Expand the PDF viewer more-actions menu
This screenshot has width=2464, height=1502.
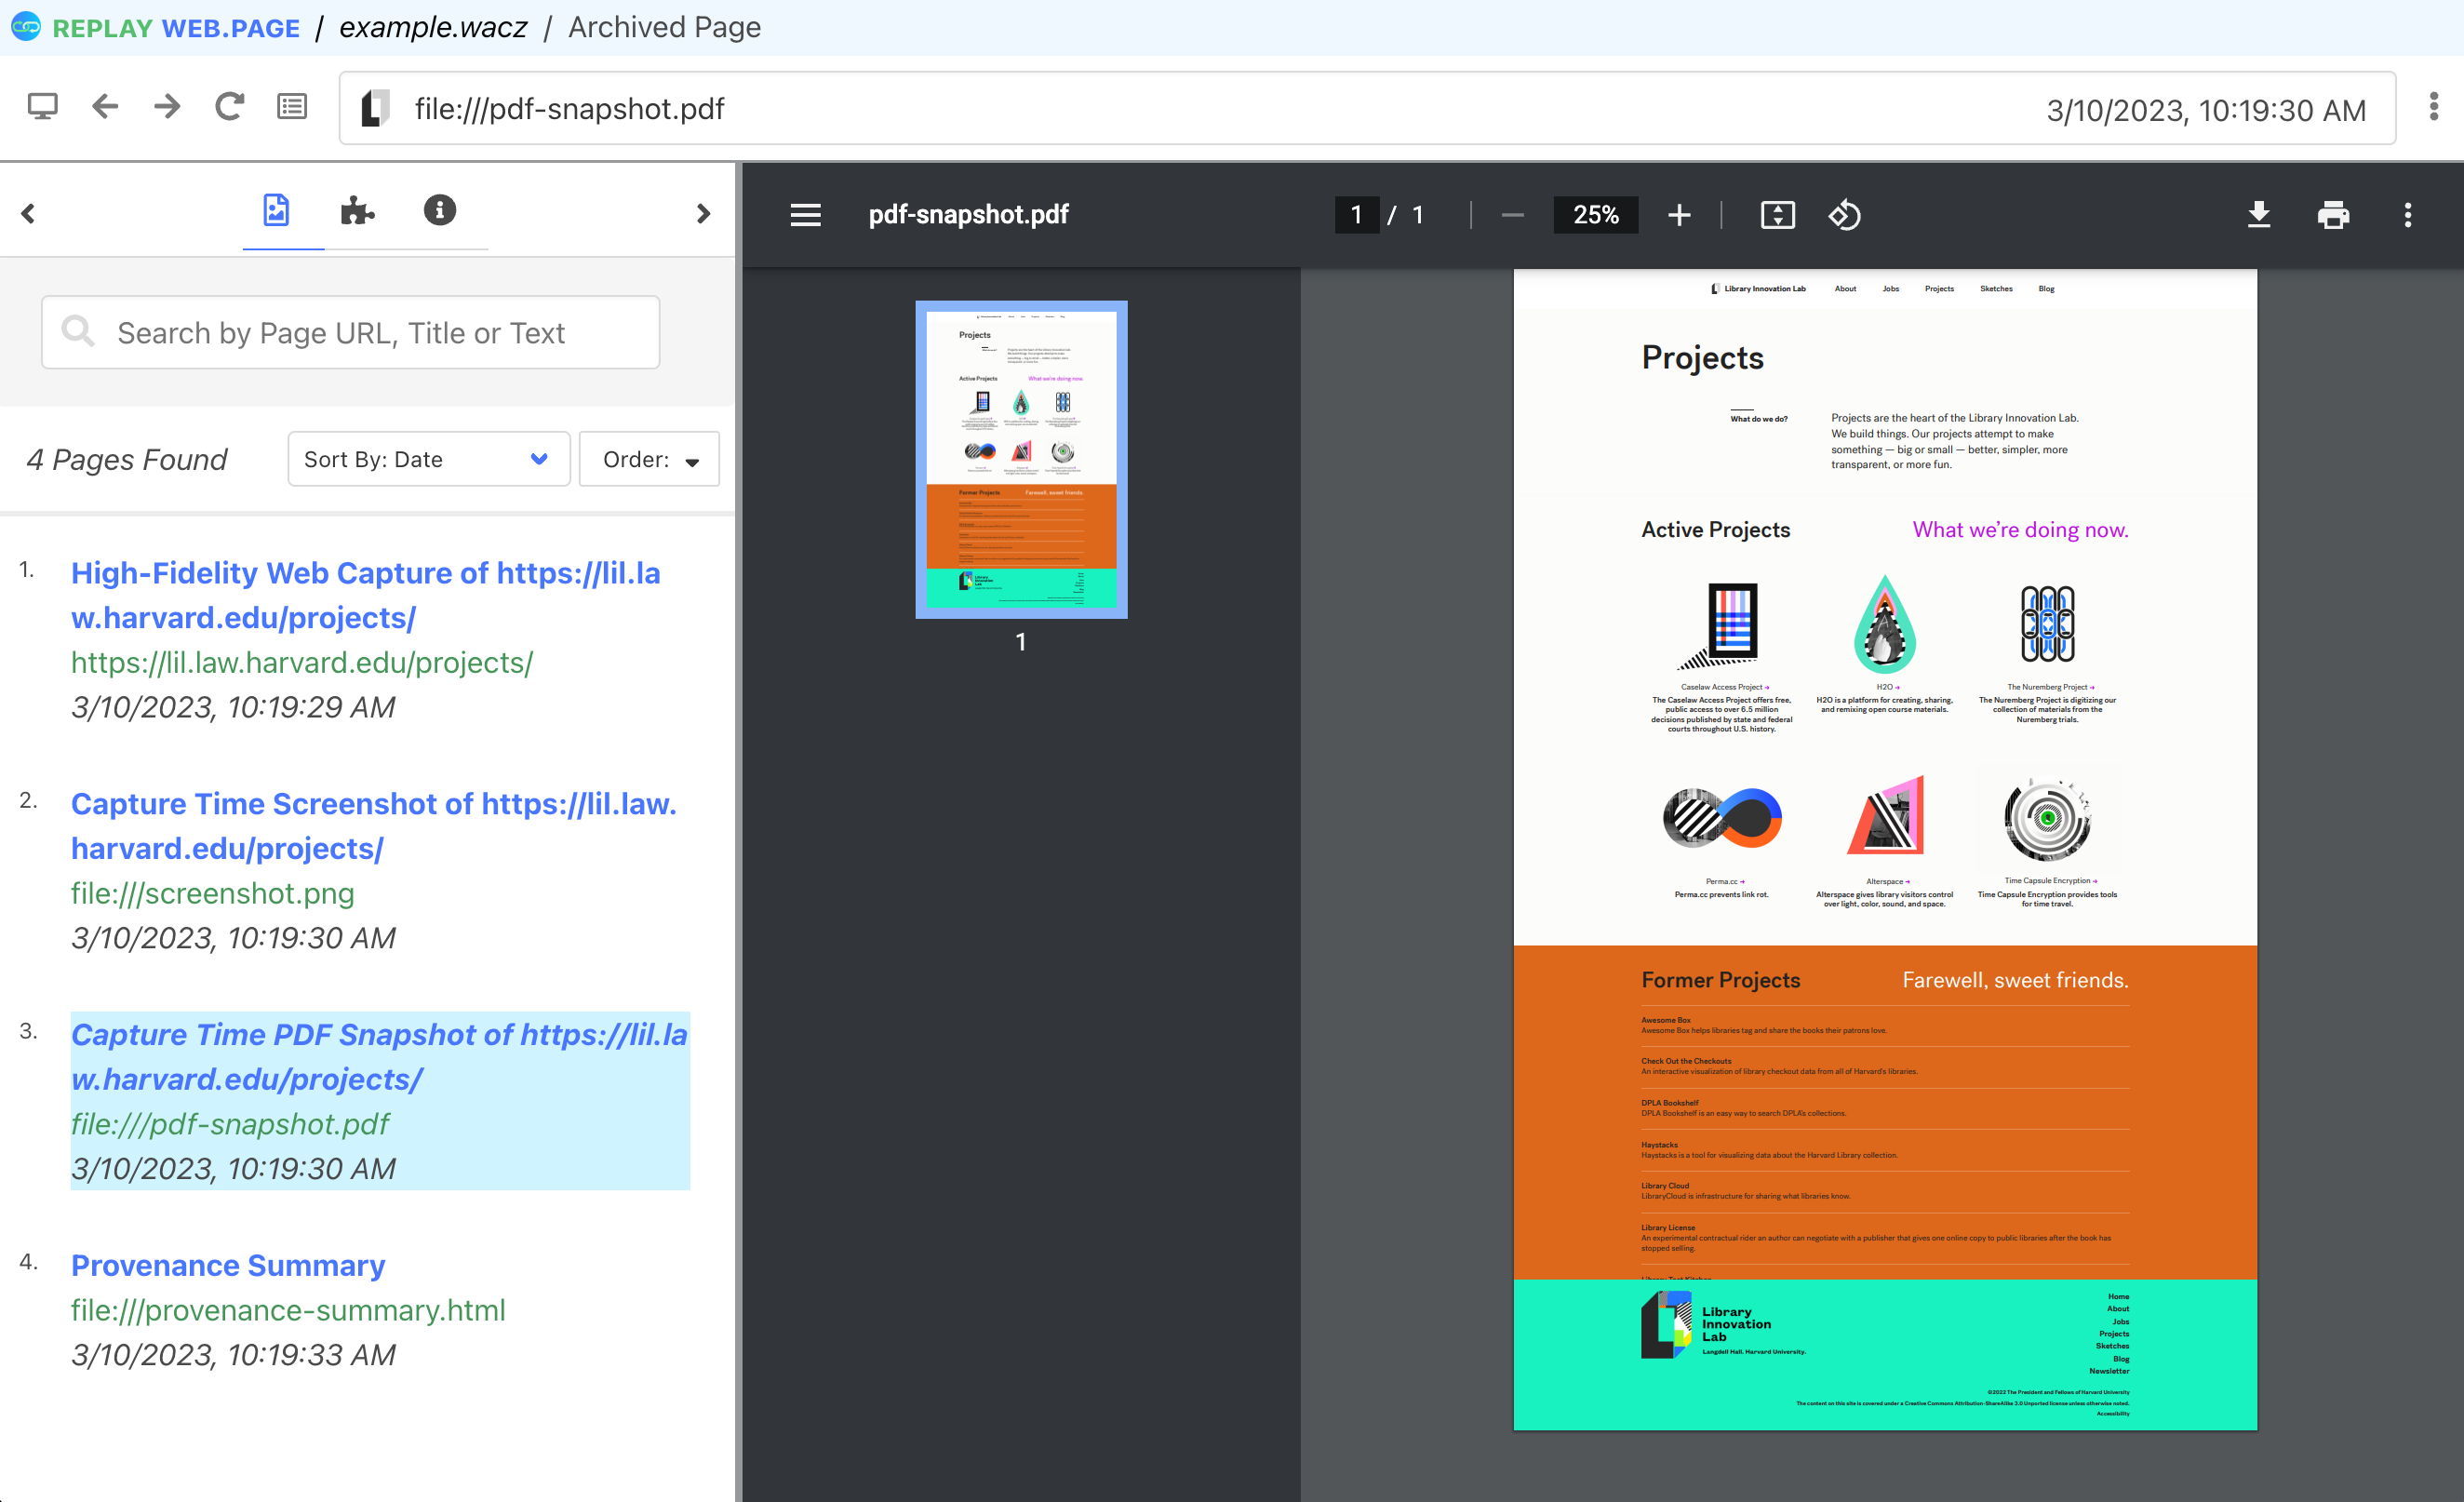(2407, 215)
